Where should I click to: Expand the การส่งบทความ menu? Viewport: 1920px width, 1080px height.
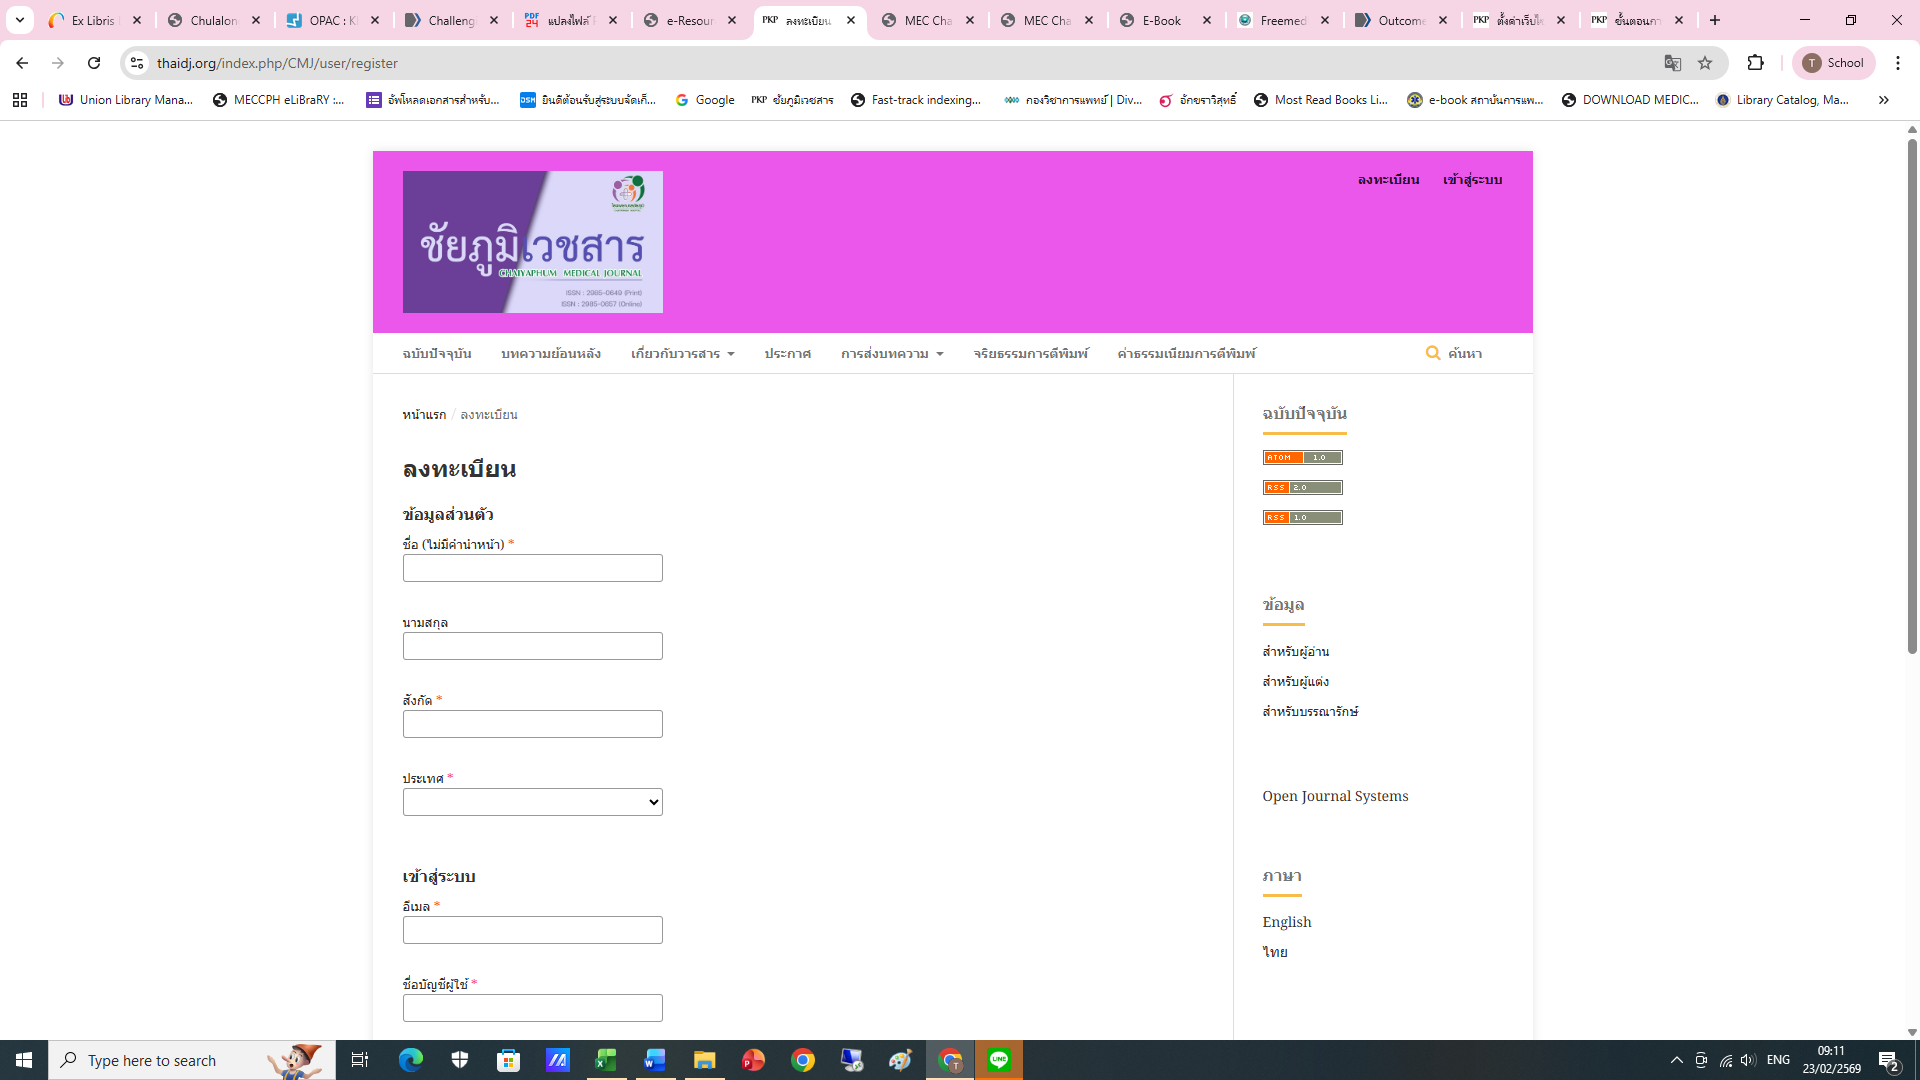(891, 354)
